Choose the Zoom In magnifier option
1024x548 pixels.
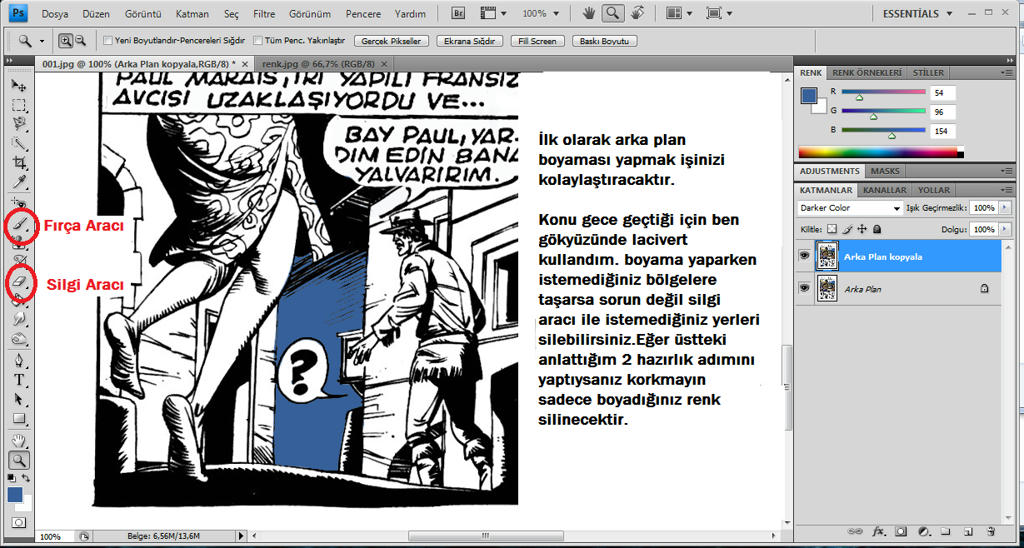point(66,40)
